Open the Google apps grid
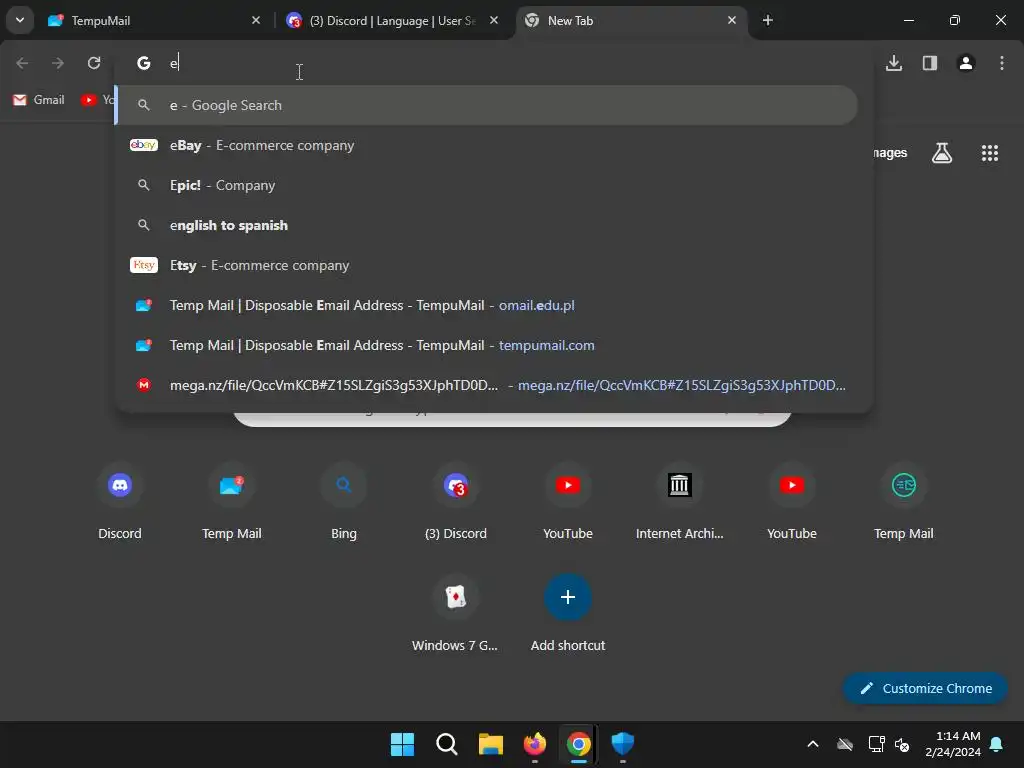This screenshot has width=1024, height=768. pyautogui.click(x=989, y=153)
